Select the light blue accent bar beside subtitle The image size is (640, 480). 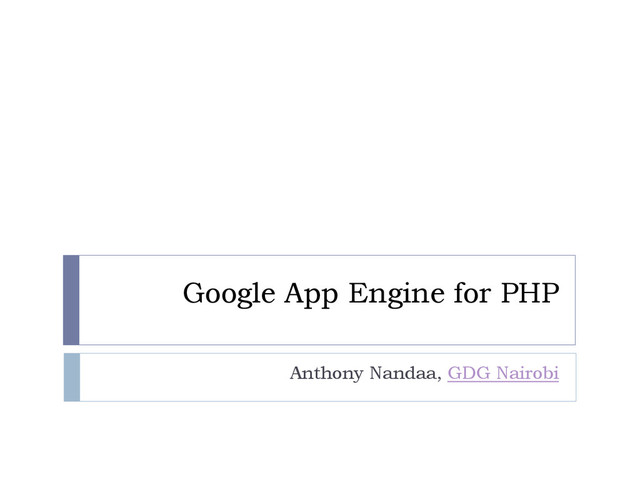[x=72, y=377]
